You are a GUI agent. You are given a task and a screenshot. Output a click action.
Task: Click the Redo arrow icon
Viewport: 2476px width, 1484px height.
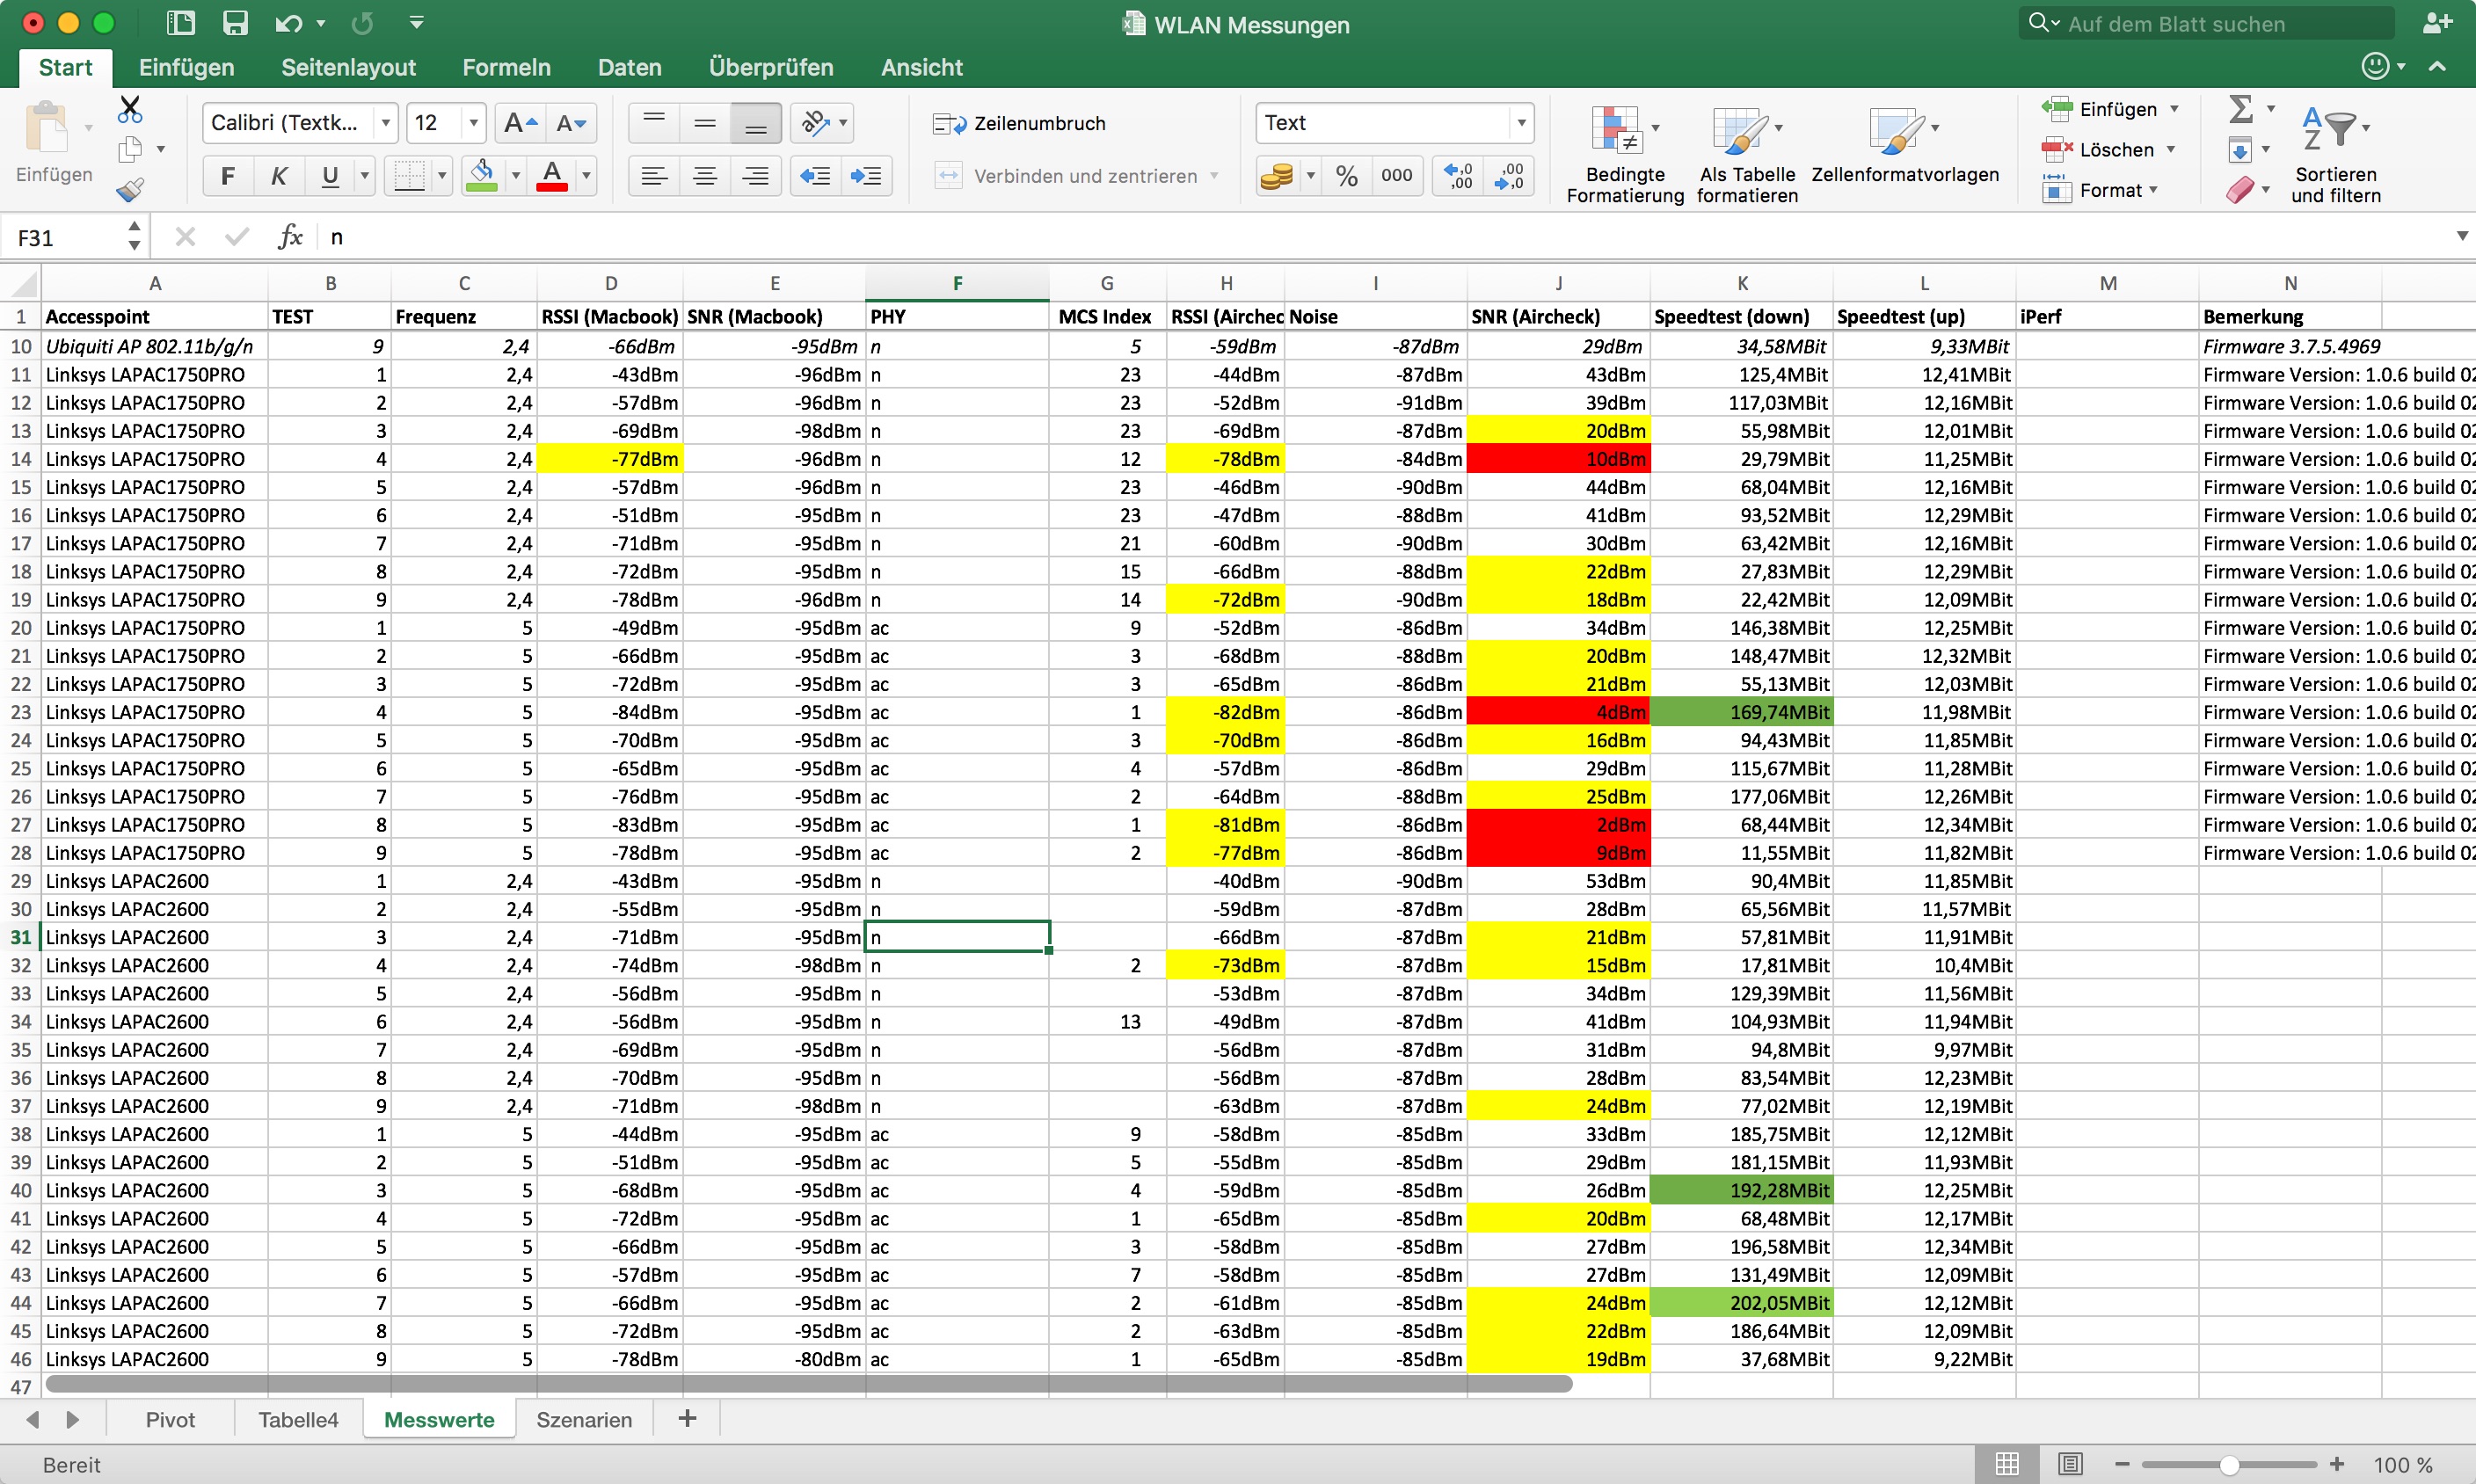coord(362,23)
